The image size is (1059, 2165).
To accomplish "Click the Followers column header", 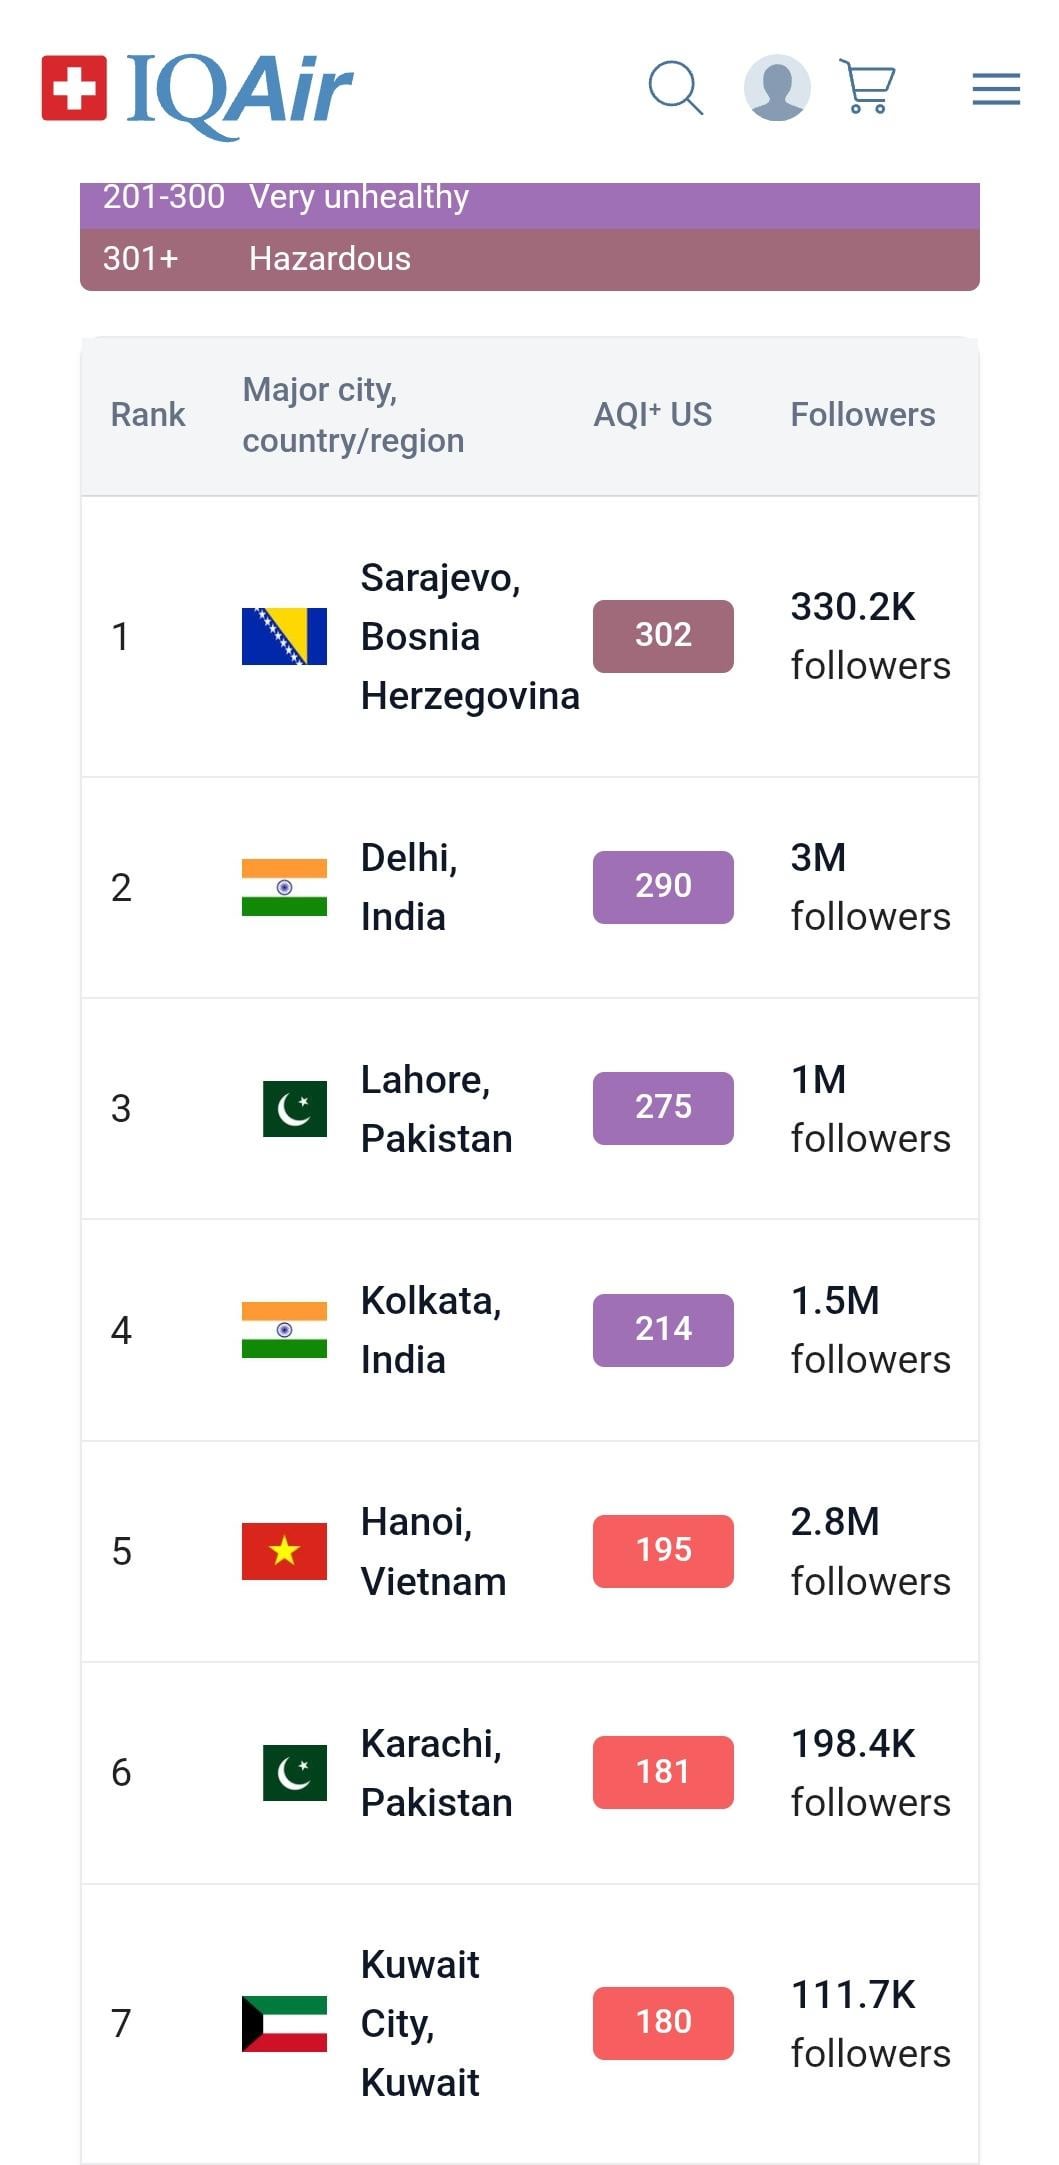I will pyautogui.click(x=862, y=415).
